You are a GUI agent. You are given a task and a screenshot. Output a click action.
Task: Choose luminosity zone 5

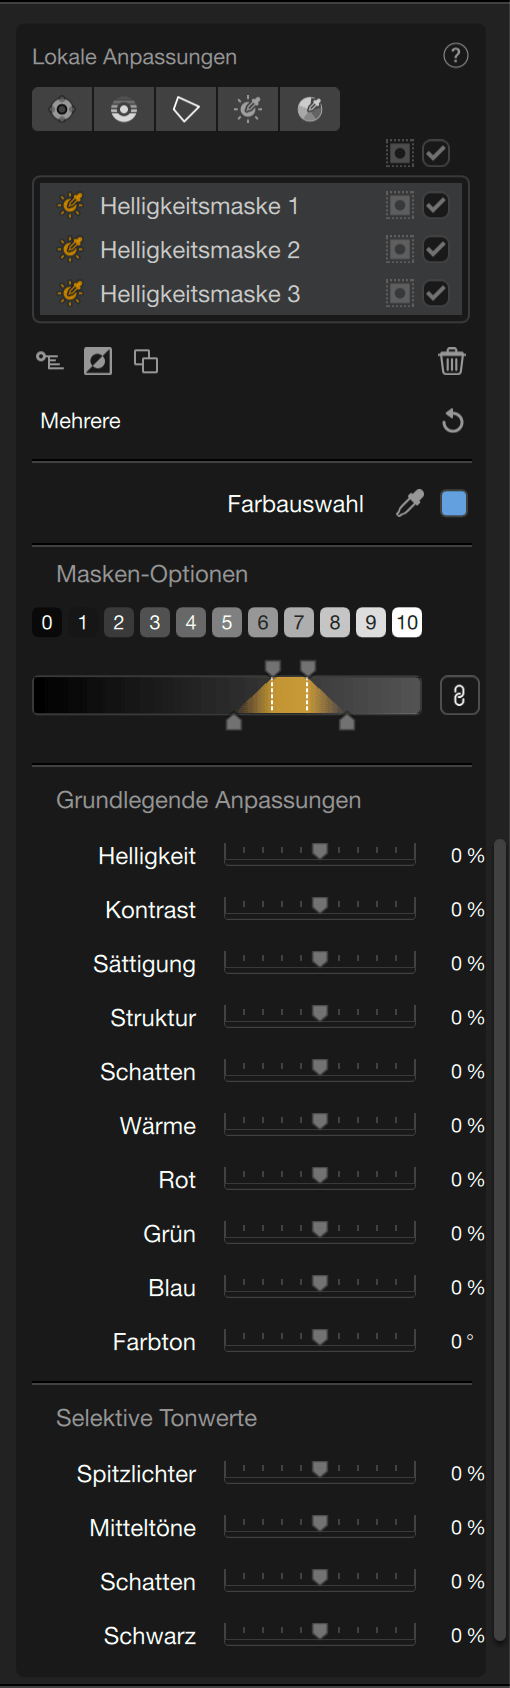227,623
